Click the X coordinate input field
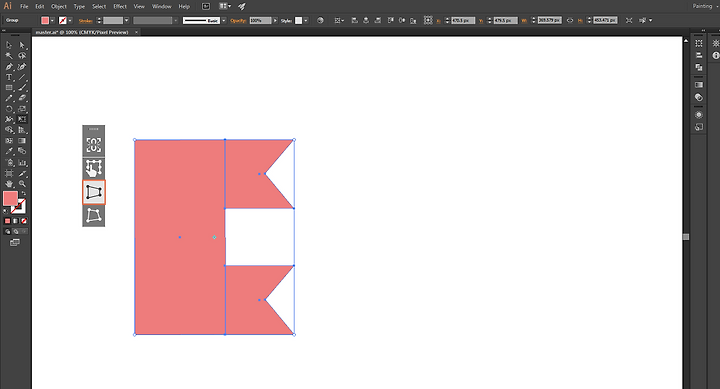This screenshot has height=389, width=720. click(x=463, y=21)
